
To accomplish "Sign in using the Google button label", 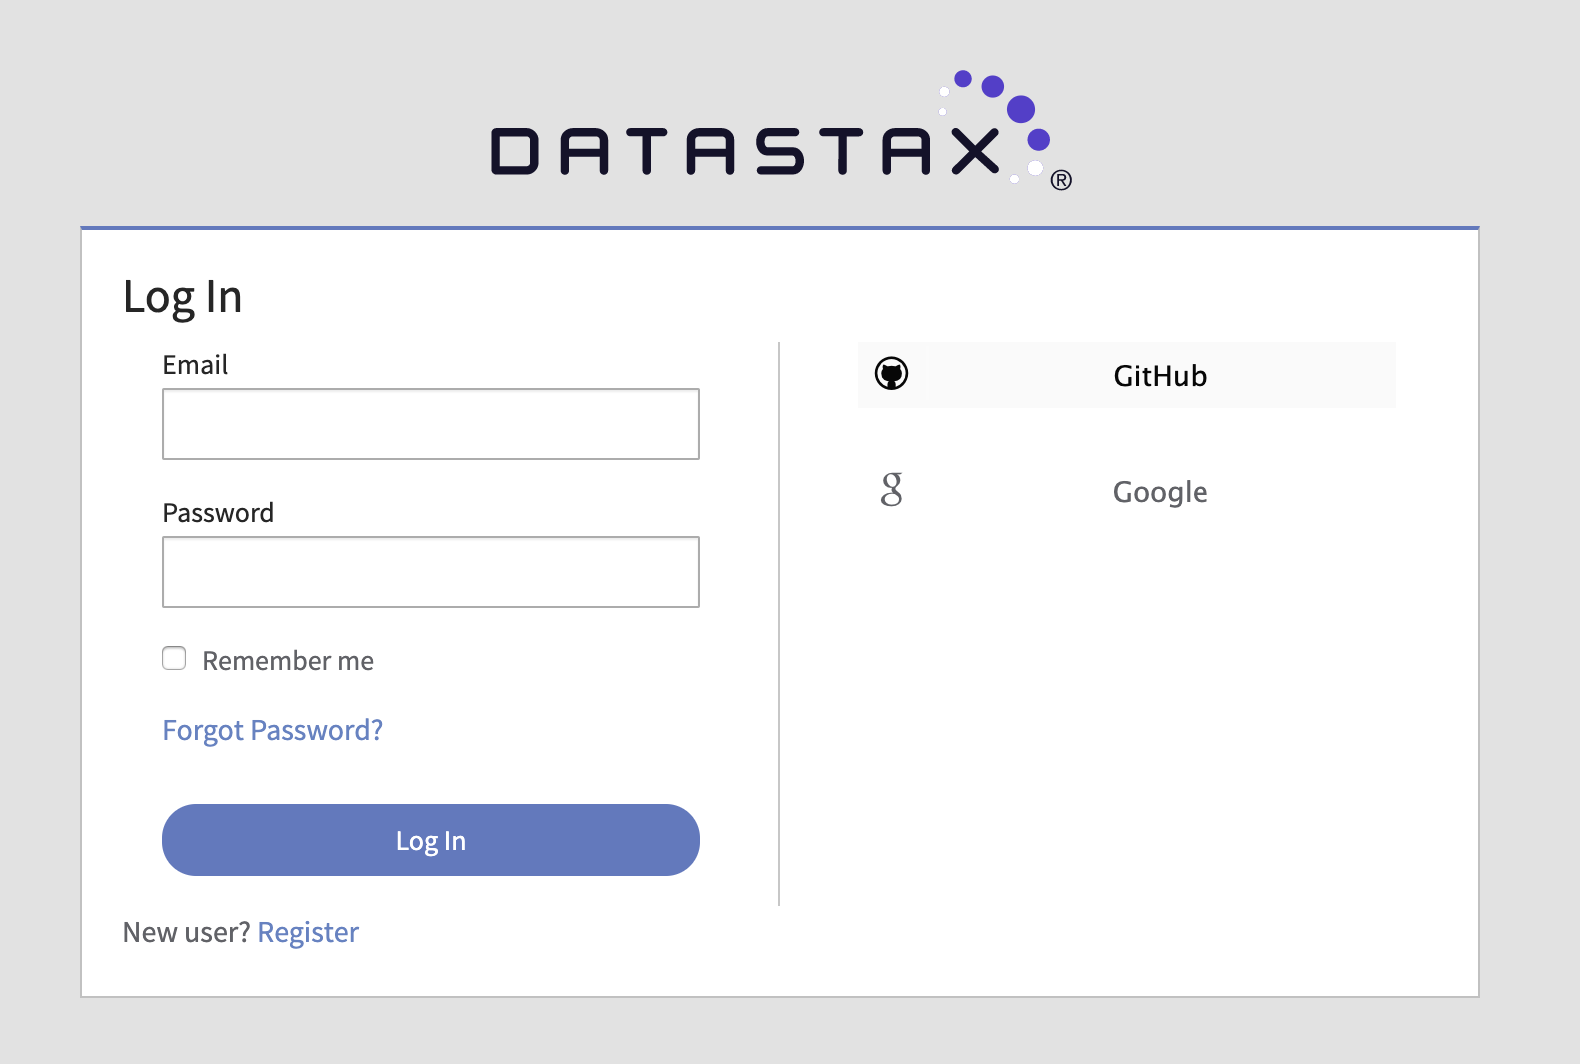I will point(1160,492).
